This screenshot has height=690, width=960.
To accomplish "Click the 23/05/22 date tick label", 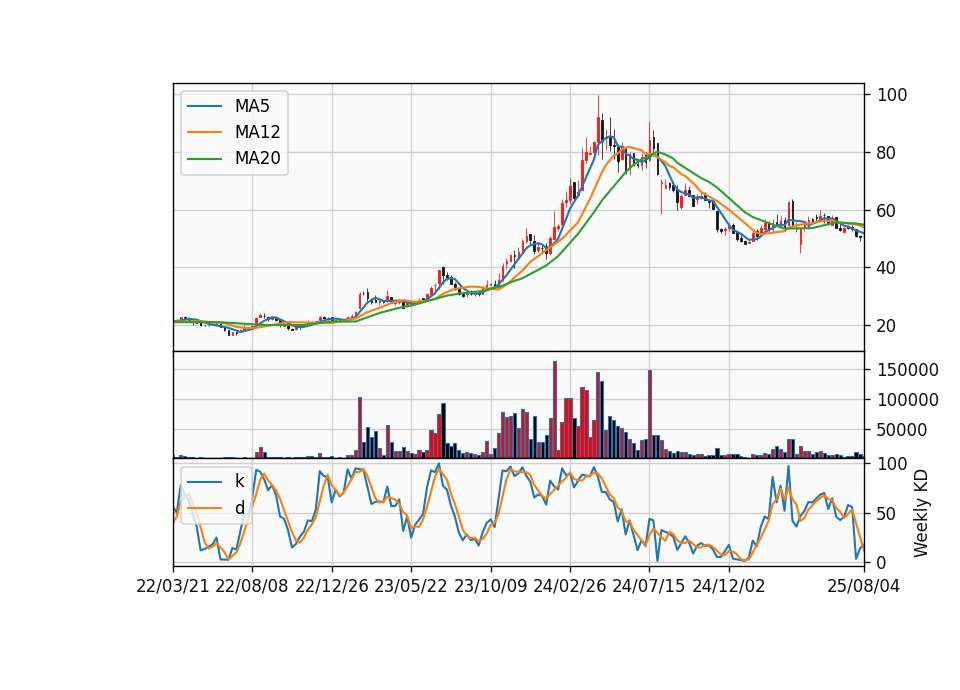I will (411, 586).
